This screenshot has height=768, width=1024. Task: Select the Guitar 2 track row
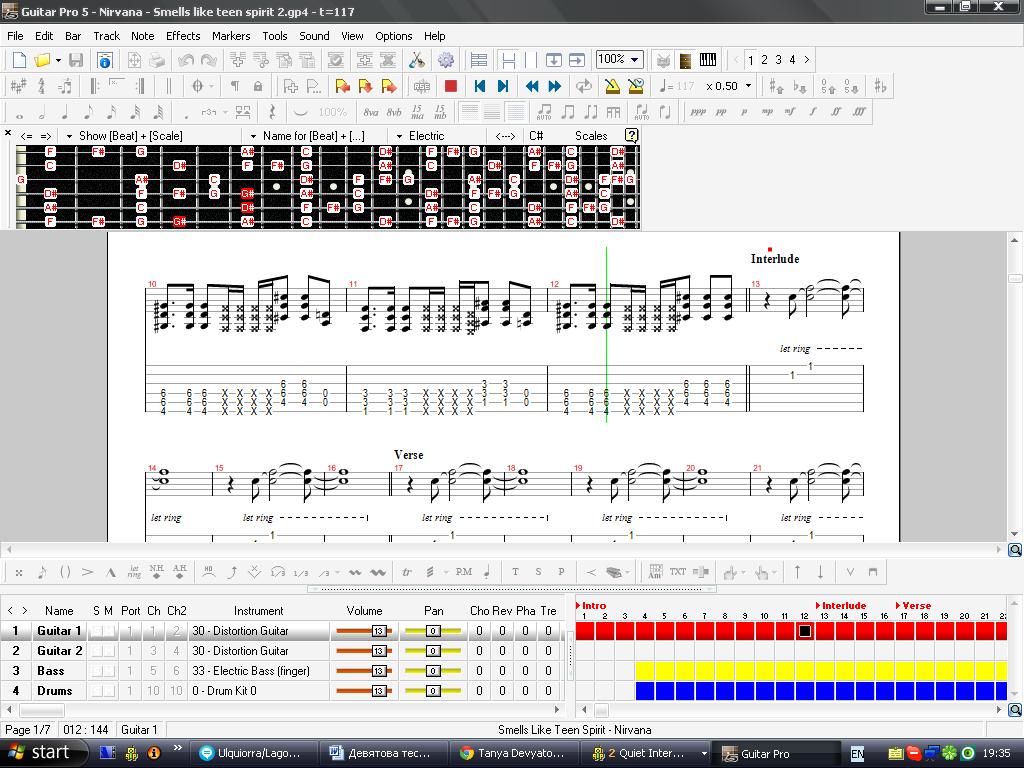pos(284,650)
